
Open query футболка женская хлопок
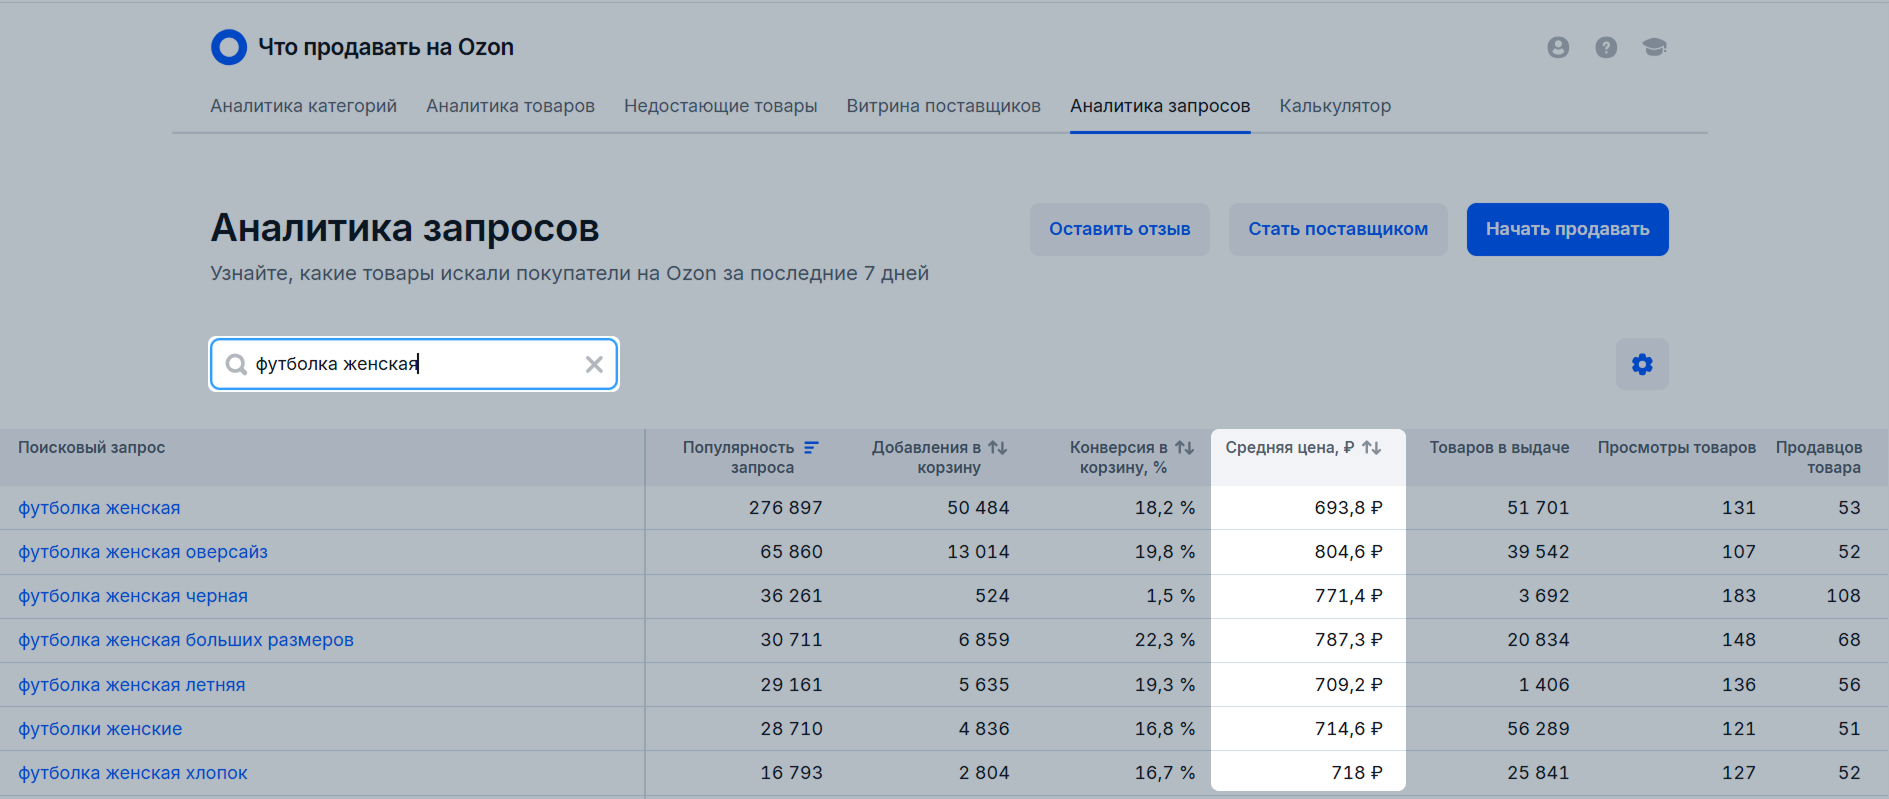point(133,773)
